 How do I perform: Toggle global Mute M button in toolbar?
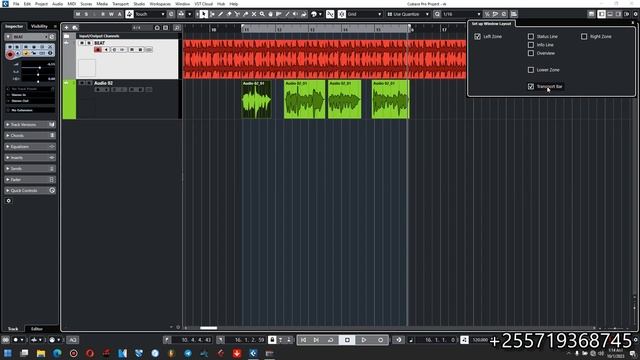click(78, 14)
